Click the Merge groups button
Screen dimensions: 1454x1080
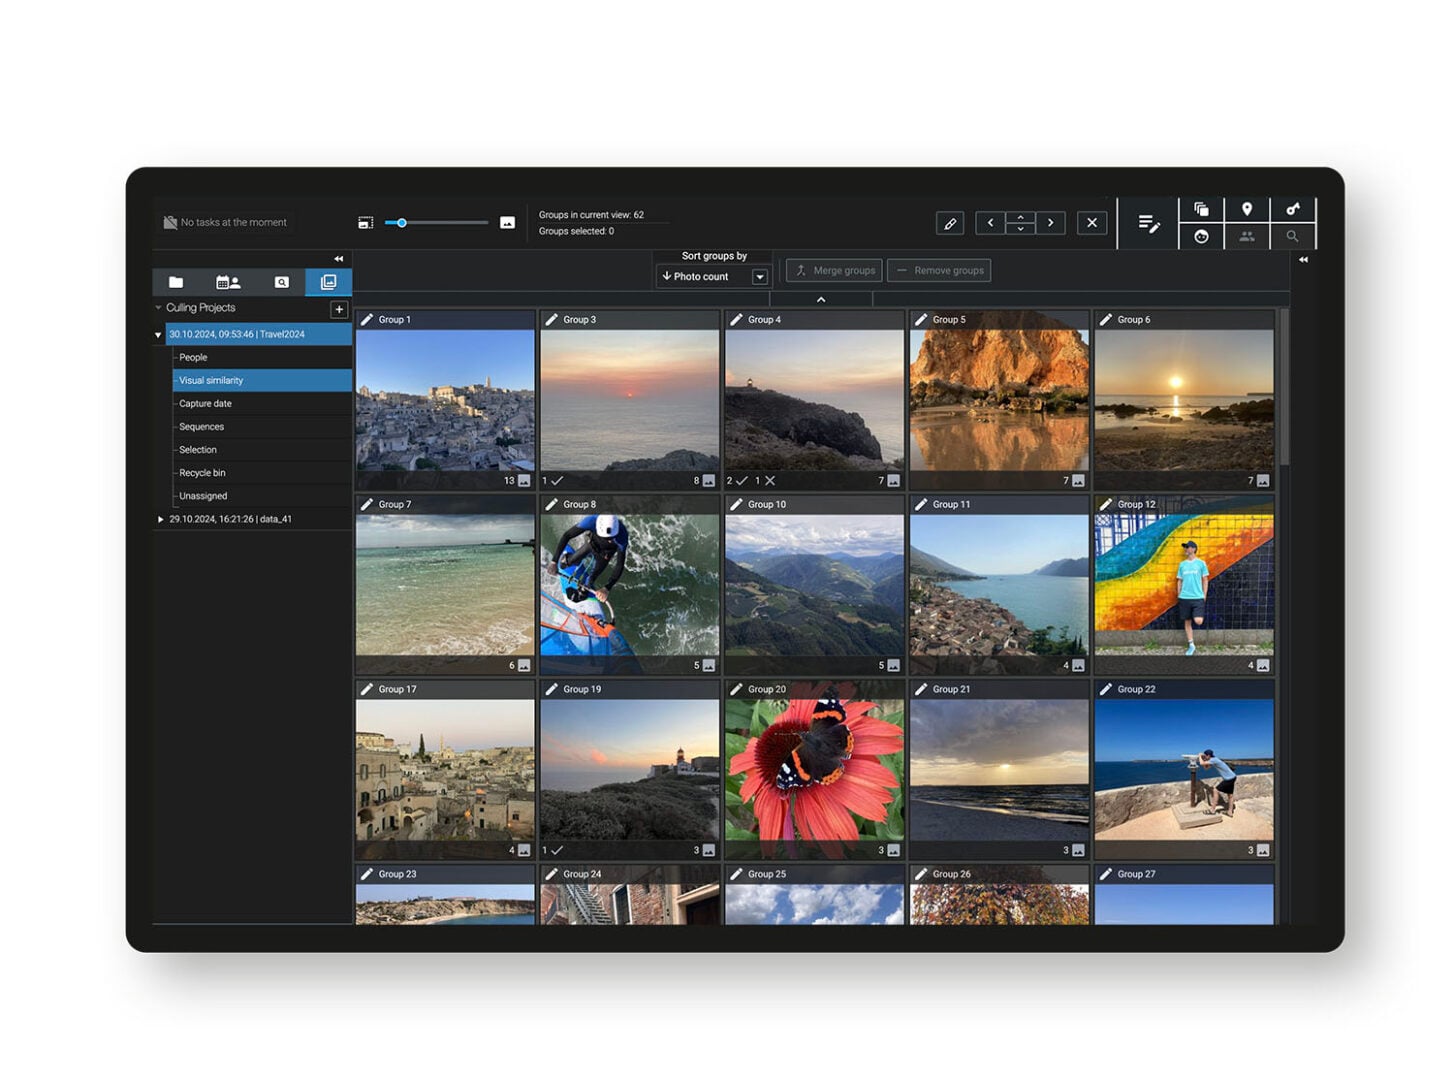tap(834, 270)
